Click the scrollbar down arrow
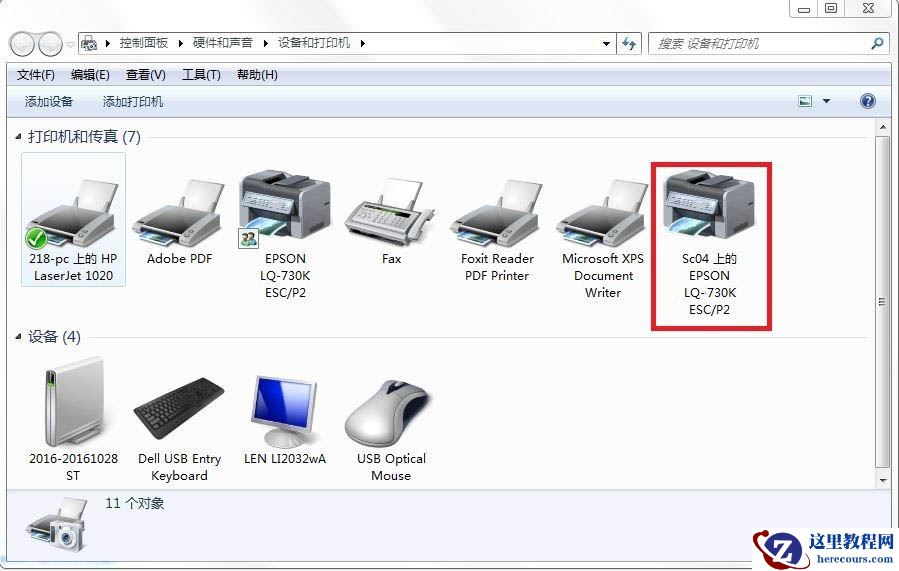 click(x=883, y=480)
